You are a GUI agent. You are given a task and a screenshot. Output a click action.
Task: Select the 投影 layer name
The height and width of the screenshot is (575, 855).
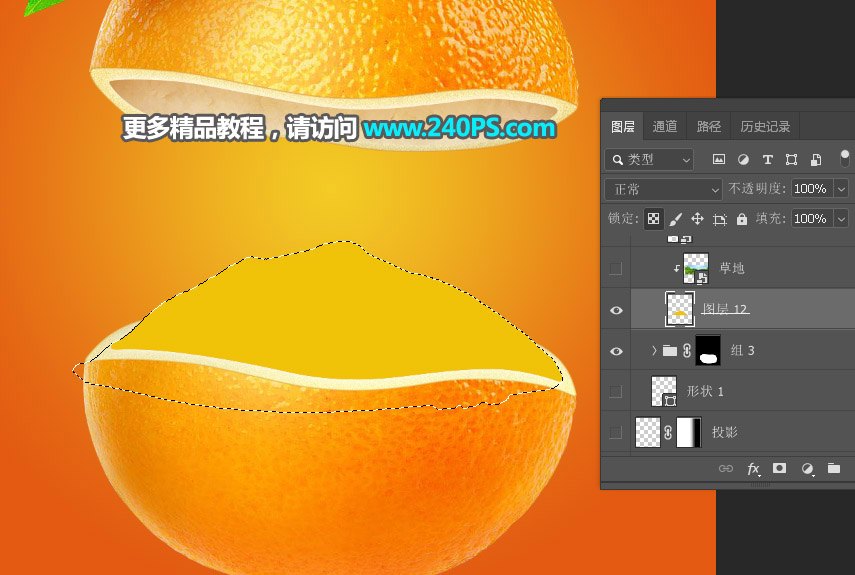point(725,432)
